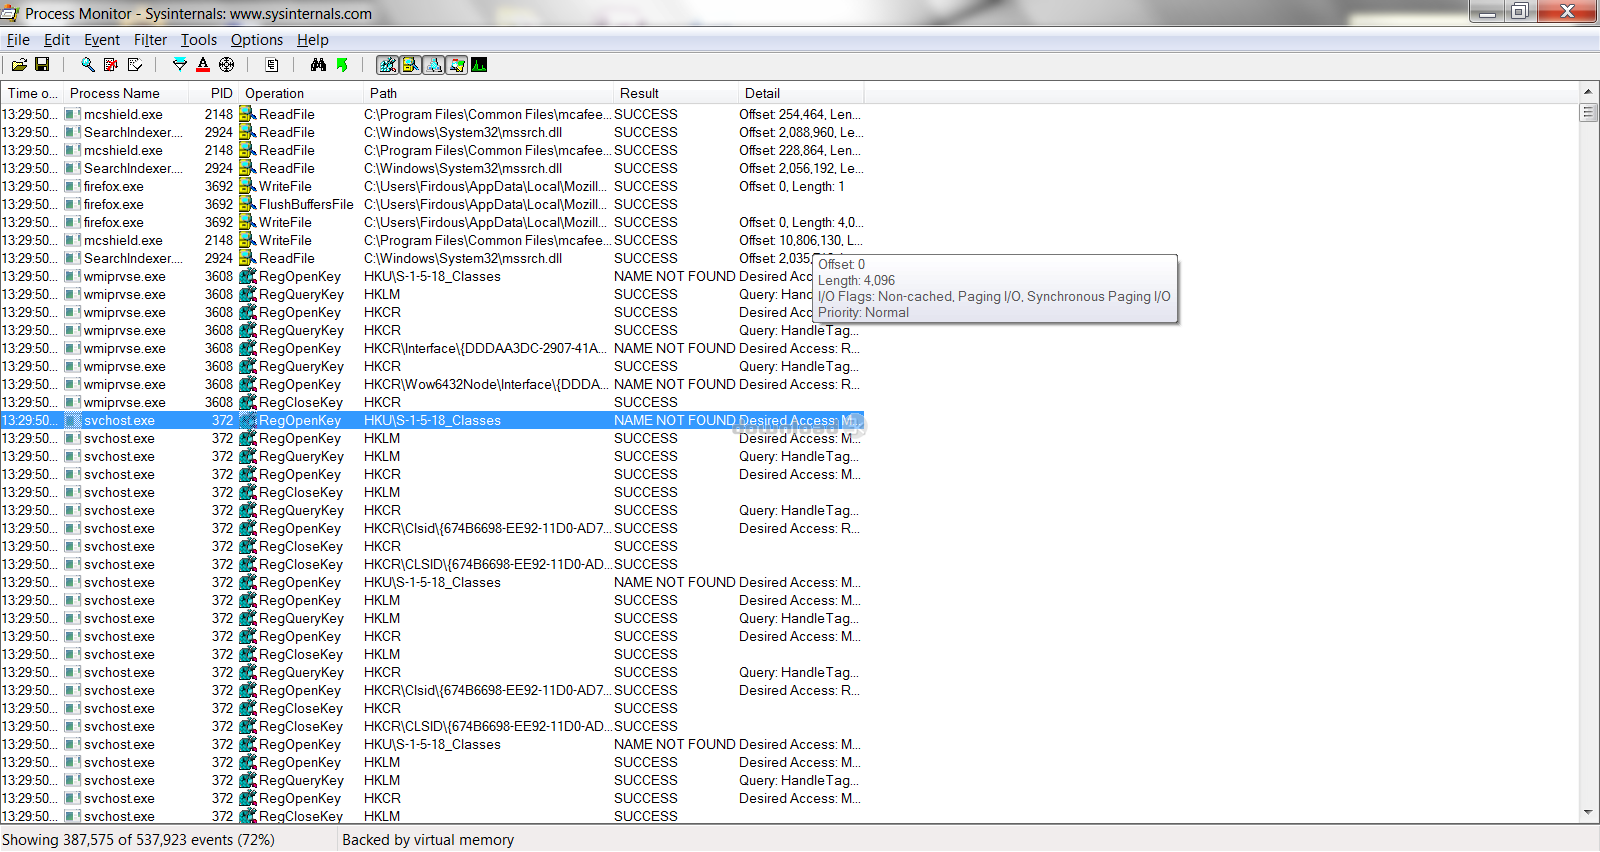This screenshot has height=852, width=1600.
Task: Click the wmiprvse.exe RegCloseKey operation
Action: pos(301,402)
